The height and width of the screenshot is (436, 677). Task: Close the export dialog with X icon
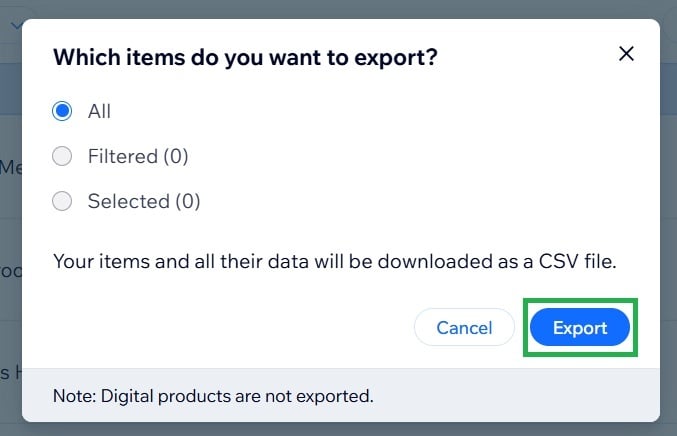click(x=626, y=54)
